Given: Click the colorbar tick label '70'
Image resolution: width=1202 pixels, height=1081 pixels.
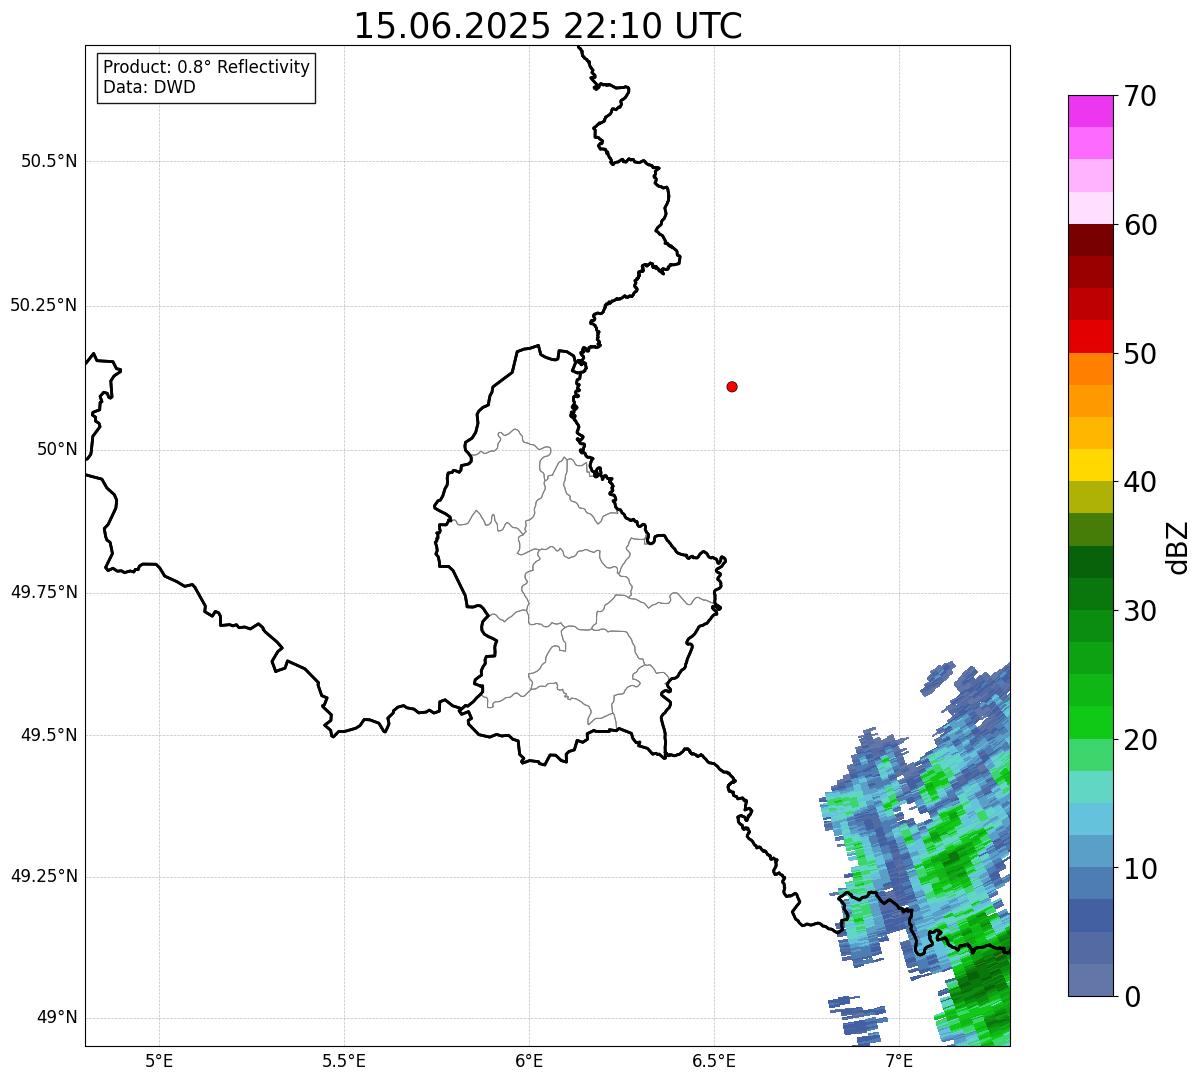Looking at the screenshot, I should pos(1140,96).
